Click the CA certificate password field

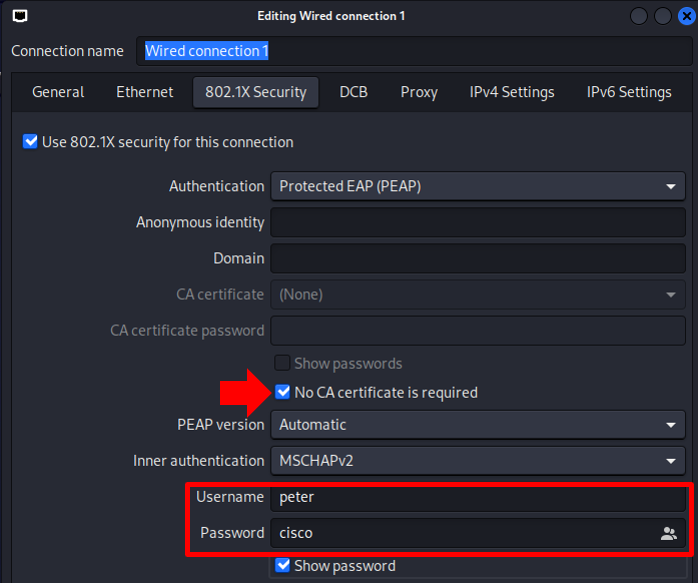pyautogui.click(x=477, y=330)
